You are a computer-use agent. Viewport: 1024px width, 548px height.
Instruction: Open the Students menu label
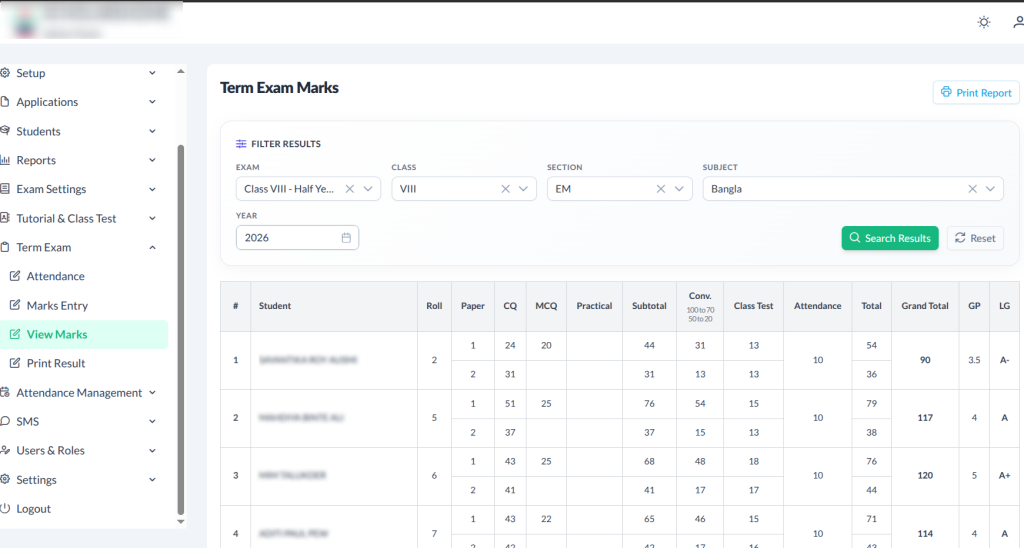coord(39,131)
